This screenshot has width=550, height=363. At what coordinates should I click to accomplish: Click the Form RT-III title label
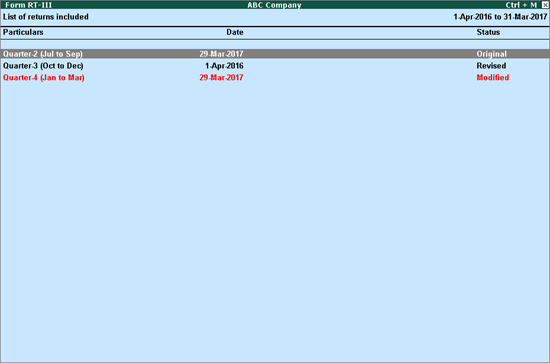[x=28, y=5]
